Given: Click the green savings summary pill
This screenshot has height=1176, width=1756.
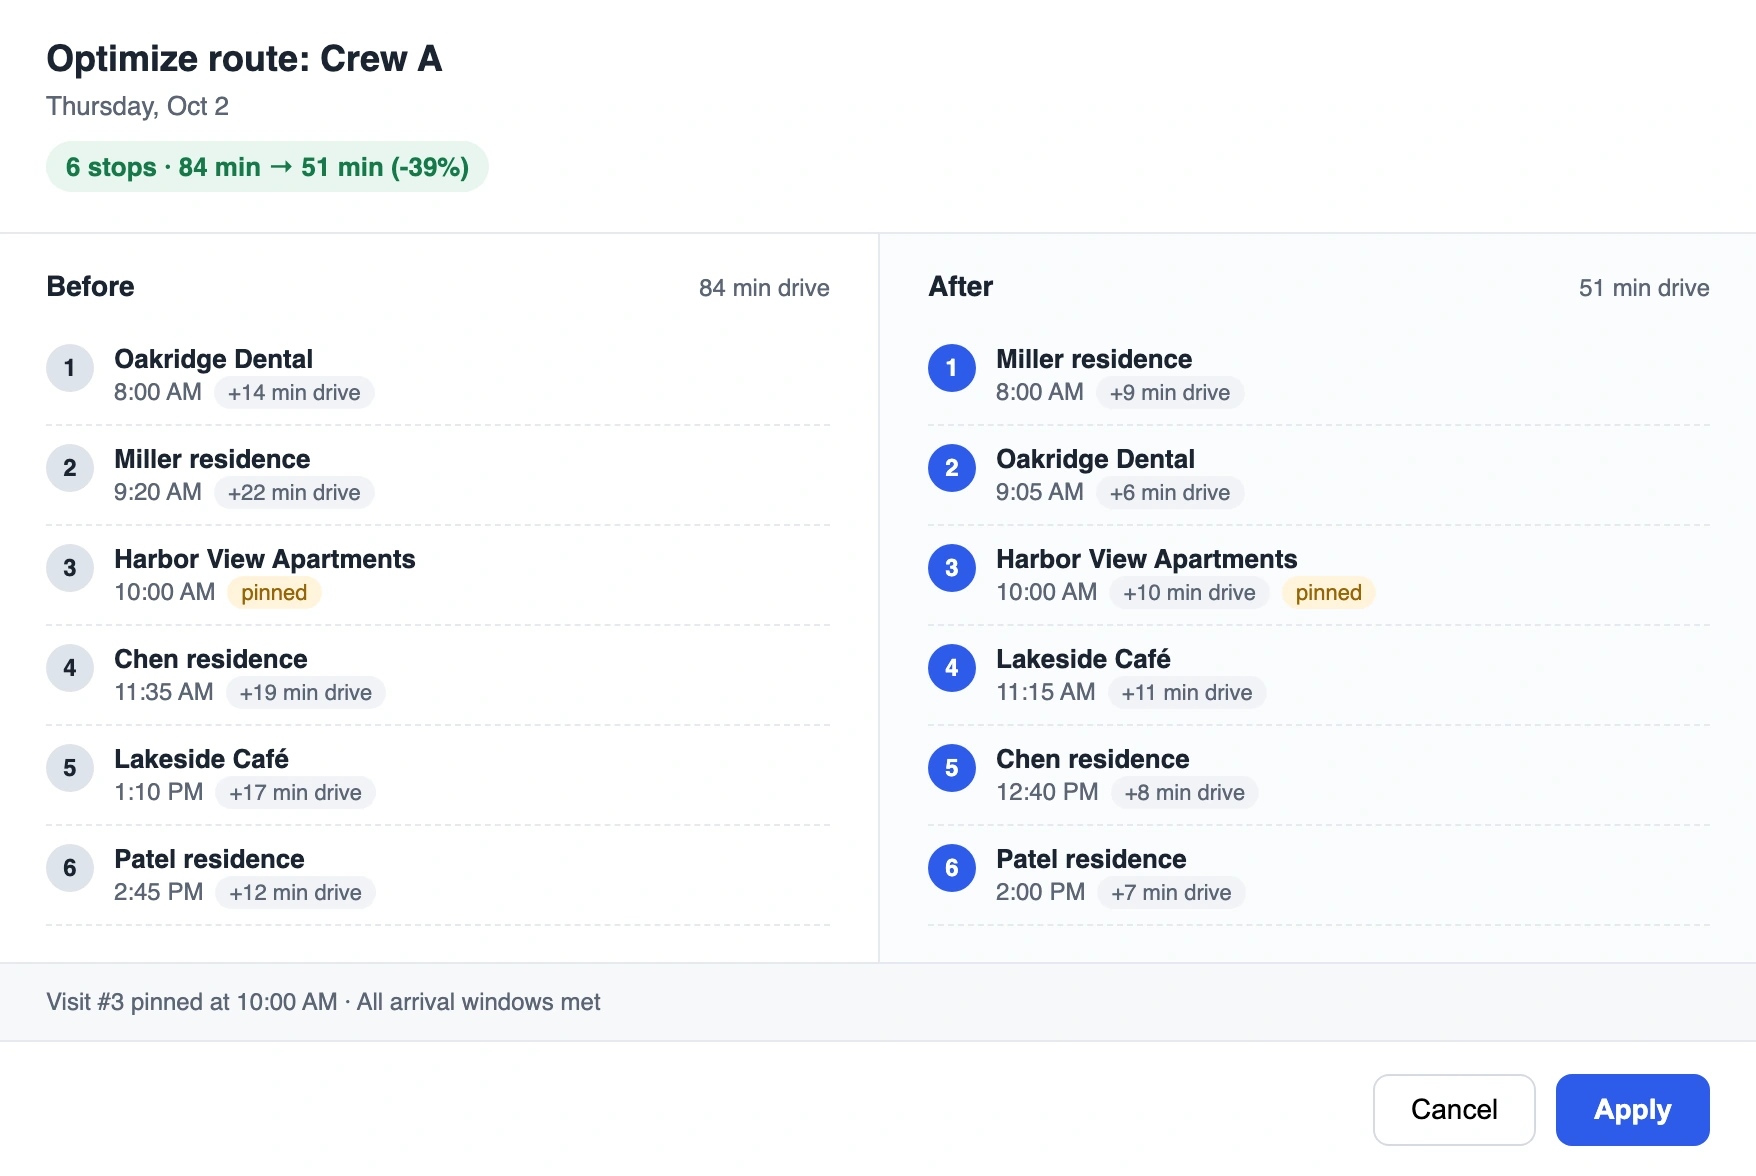Looking at the screenshot, I should [x=267, y=167].
